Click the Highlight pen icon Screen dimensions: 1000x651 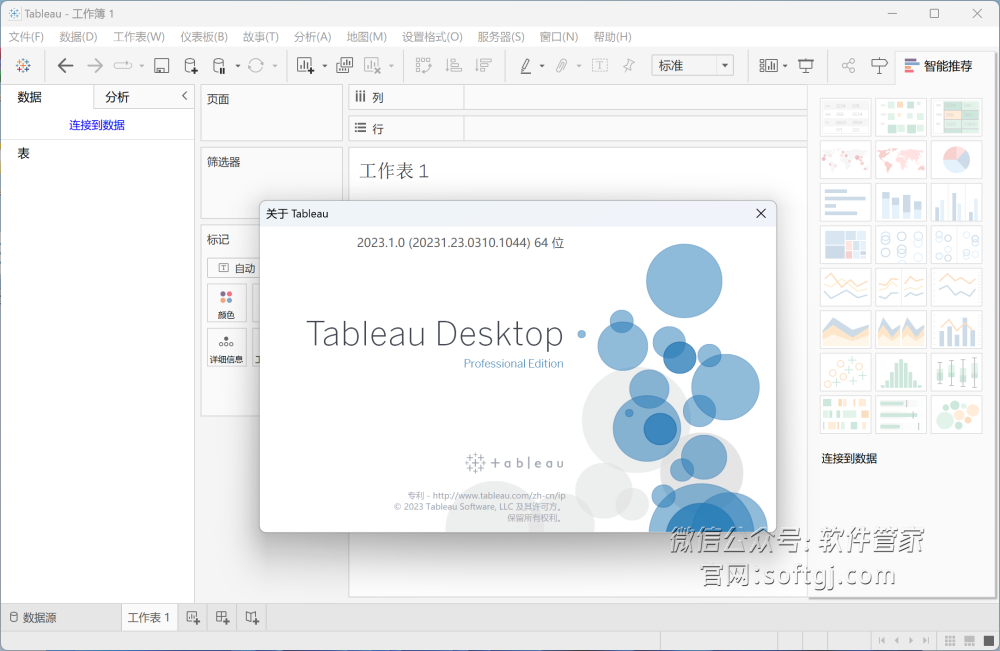coord(527,65)
